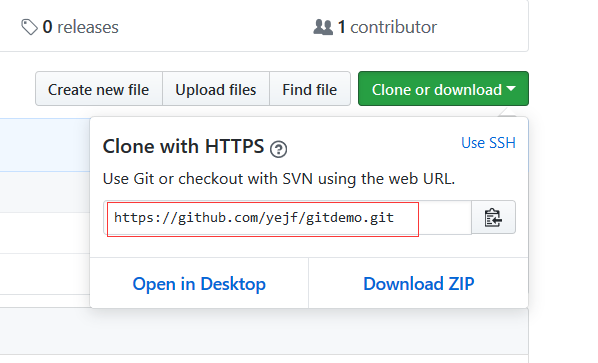Click empty URL field area beside copy icon
This screenshot has height=363, width=598.
[445, 217]
